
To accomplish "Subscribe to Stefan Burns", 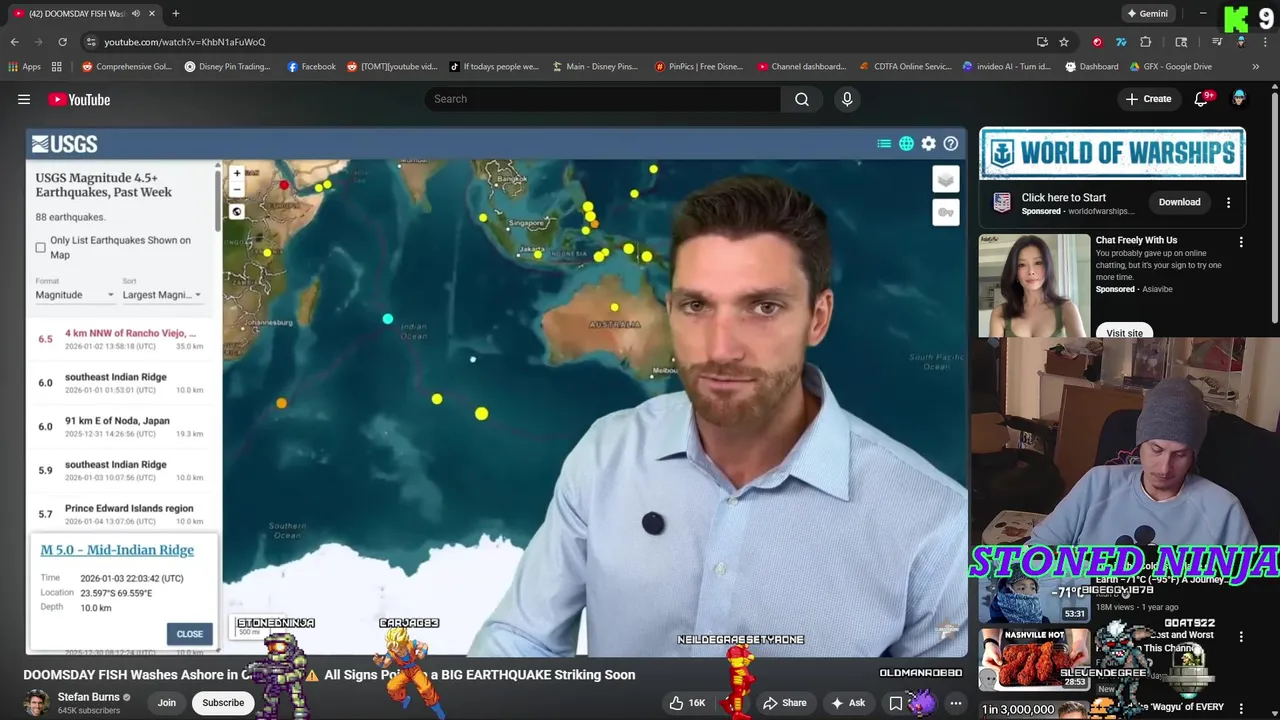I will (223, 703).
